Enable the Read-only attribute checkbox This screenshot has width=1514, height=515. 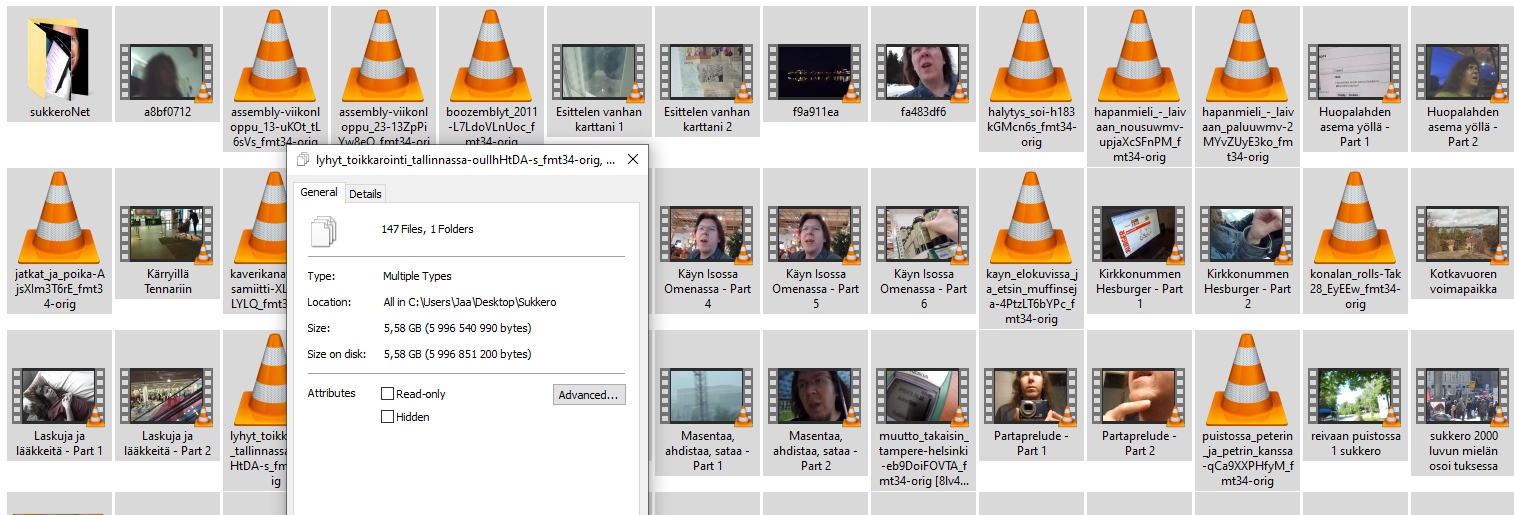point(388,394)
